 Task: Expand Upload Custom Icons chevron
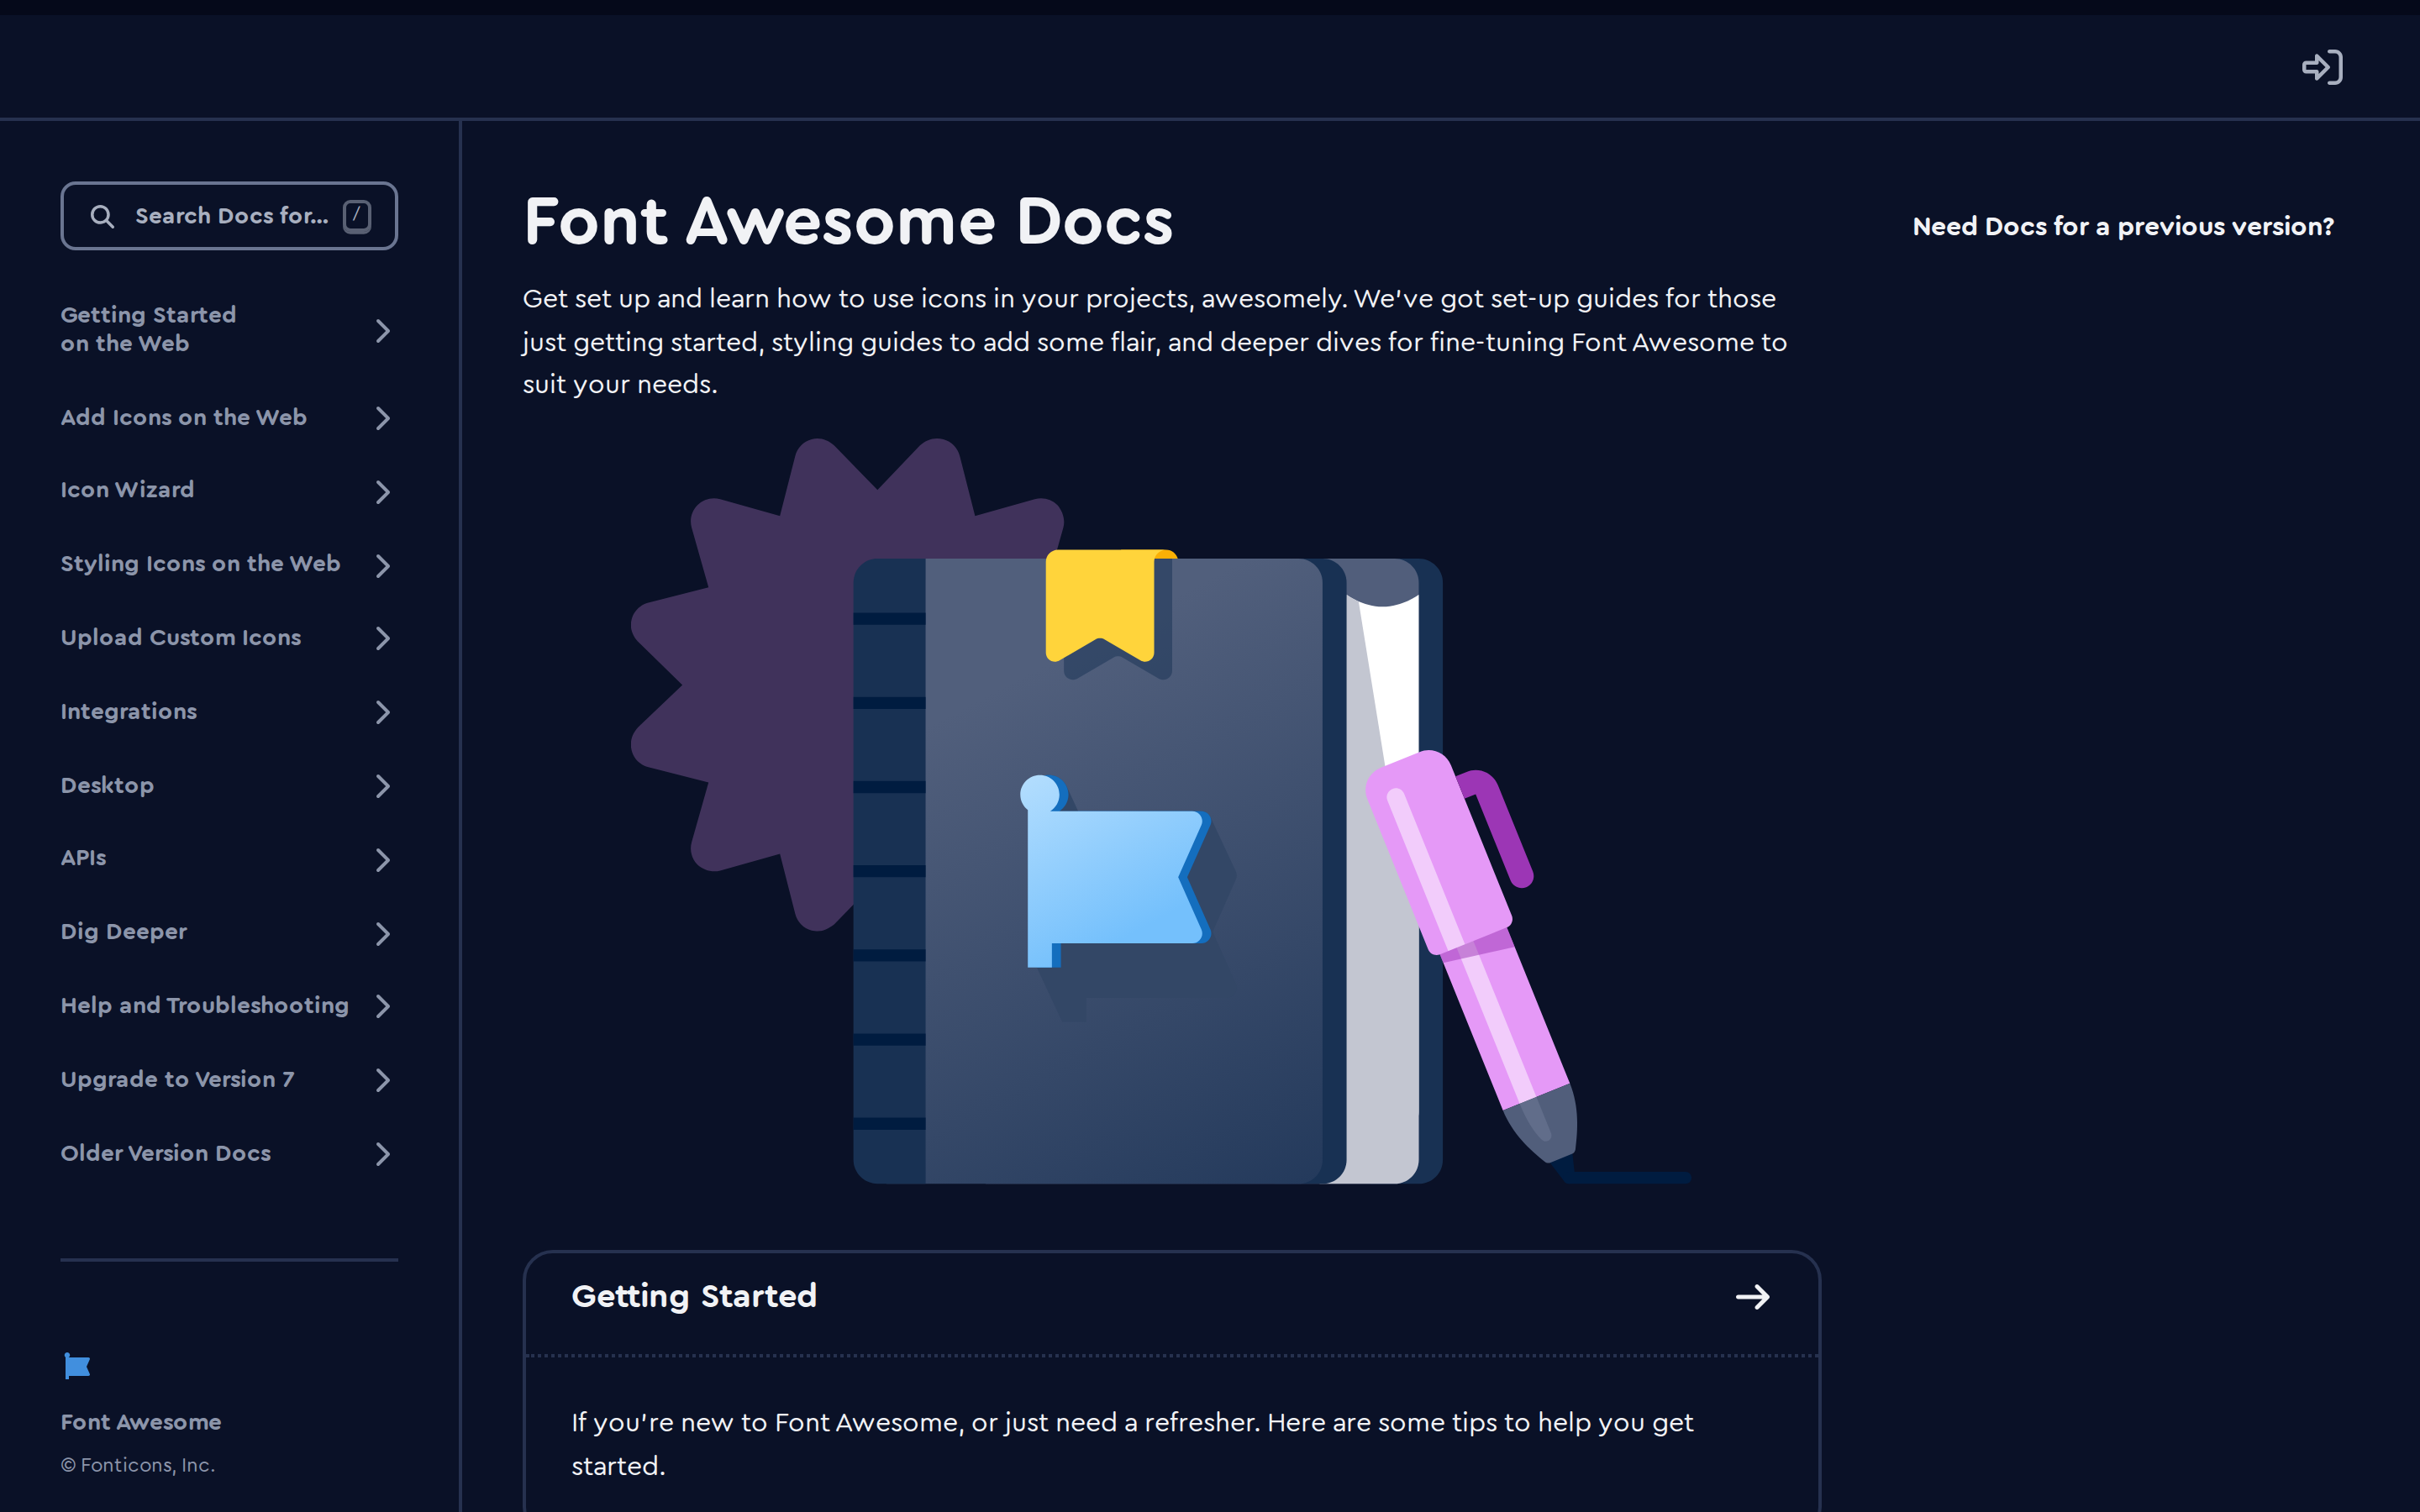coord(382,638)
